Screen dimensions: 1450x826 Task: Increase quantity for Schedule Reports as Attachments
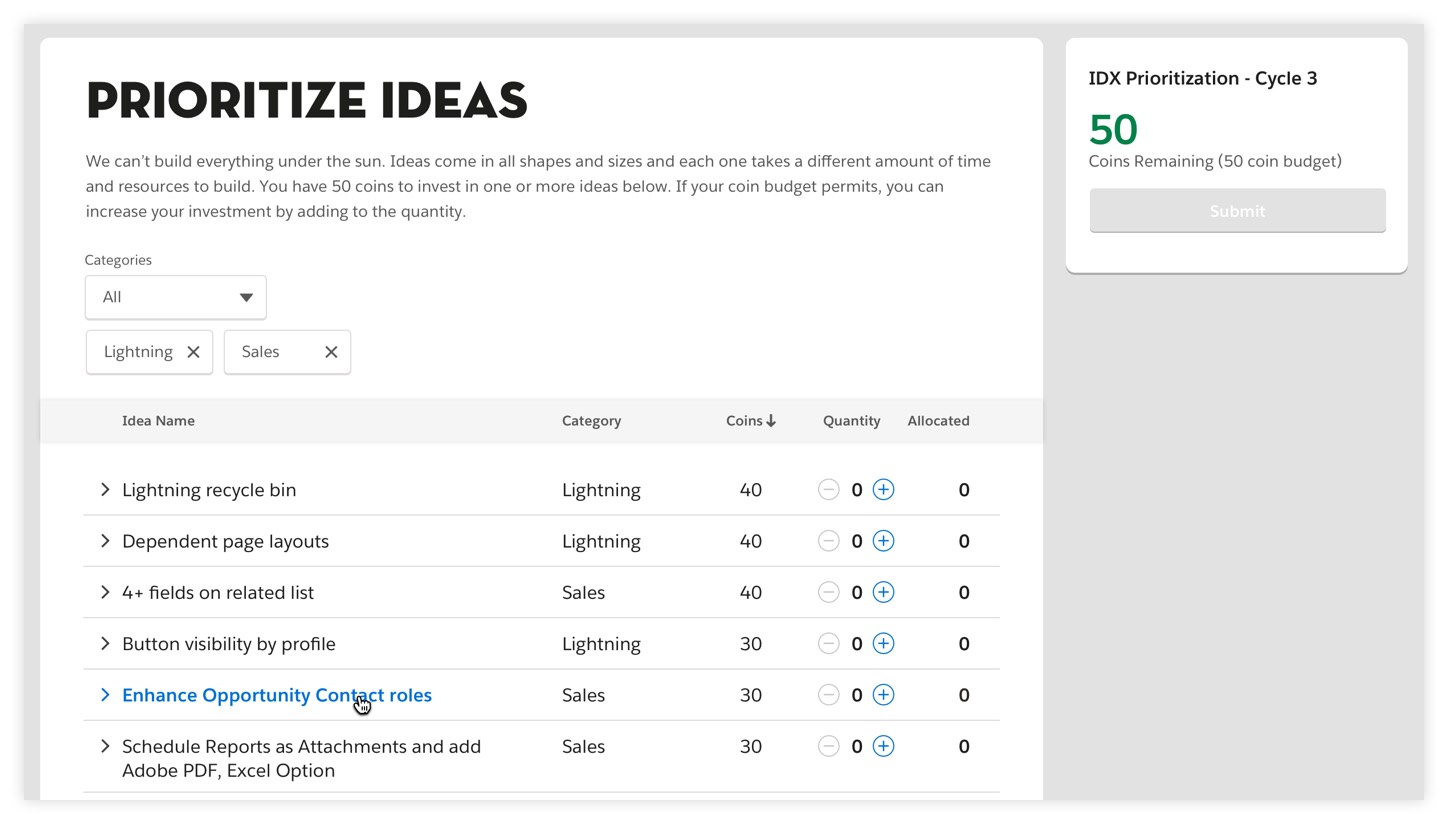883,747
